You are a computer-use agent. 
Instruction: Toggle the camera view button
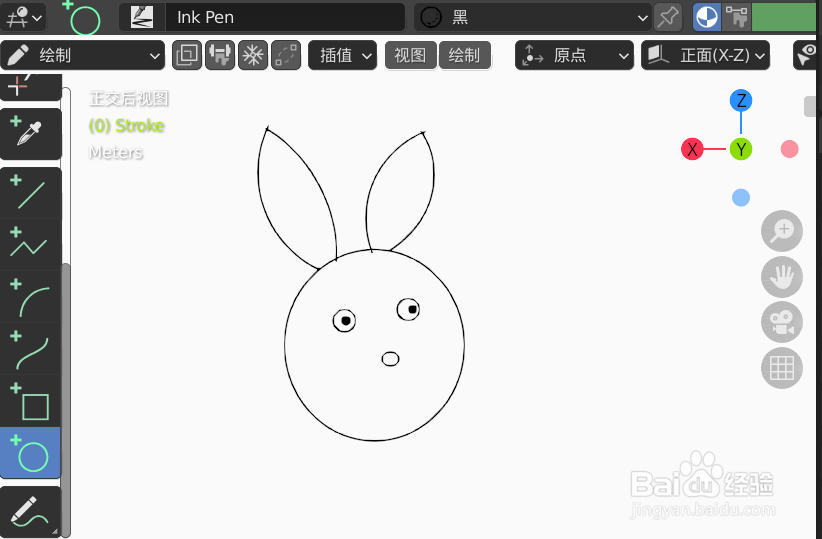tap(782, 322)
